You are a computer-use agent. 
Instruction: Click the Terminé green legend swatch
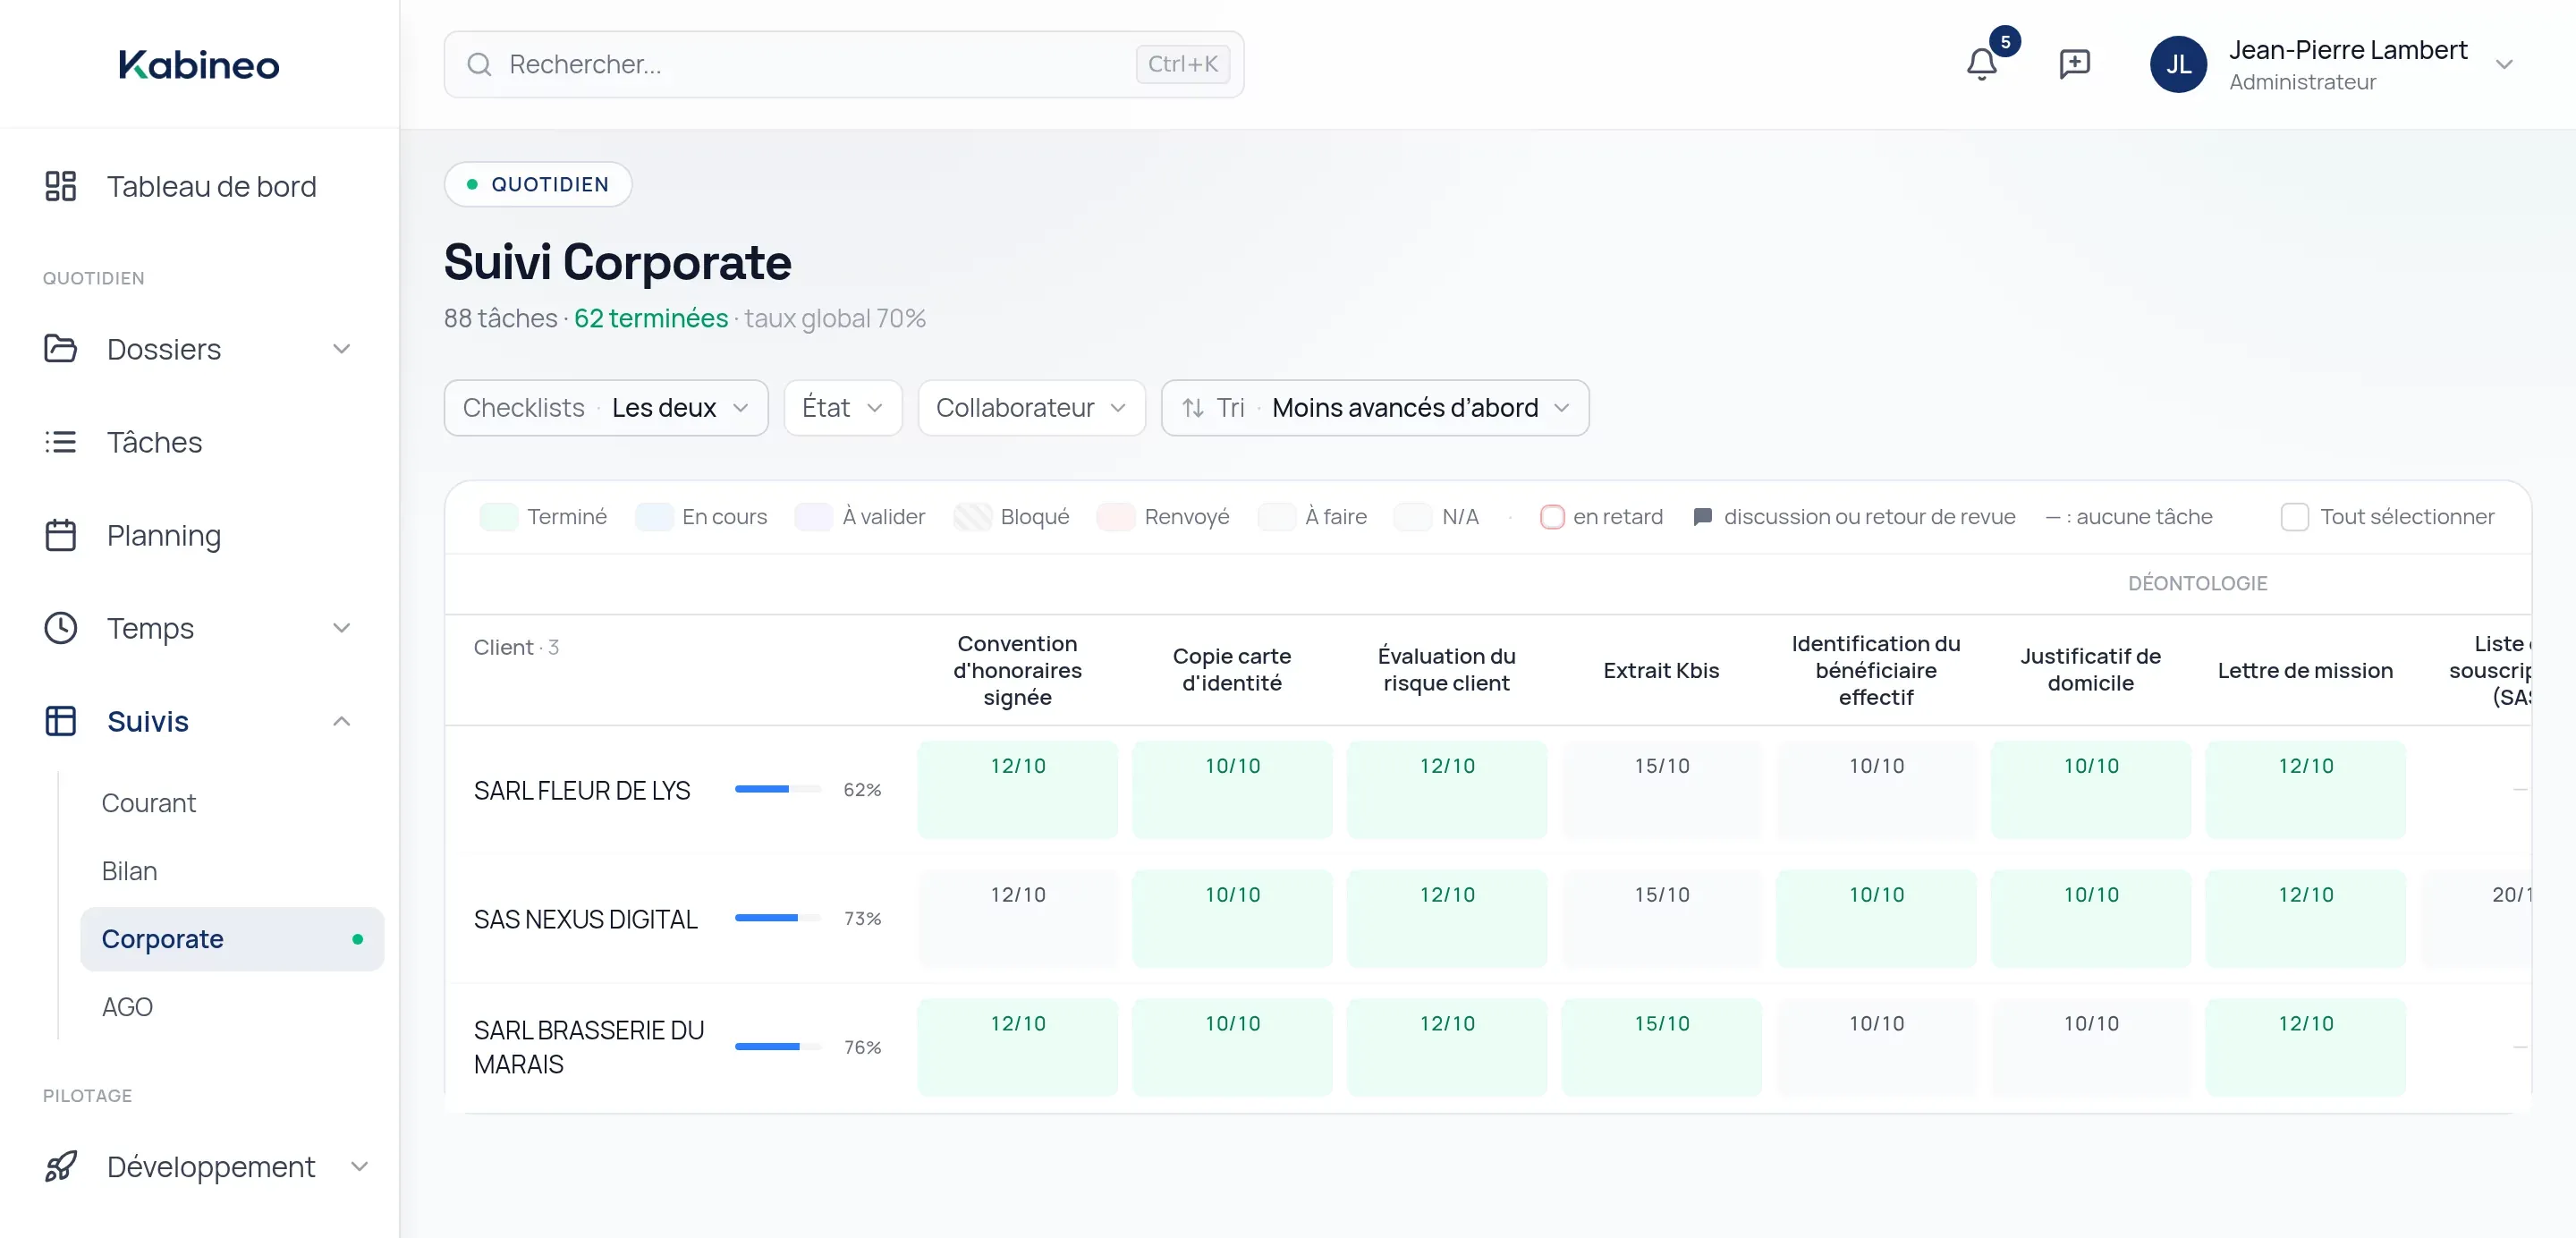click(x=498, y=517)
